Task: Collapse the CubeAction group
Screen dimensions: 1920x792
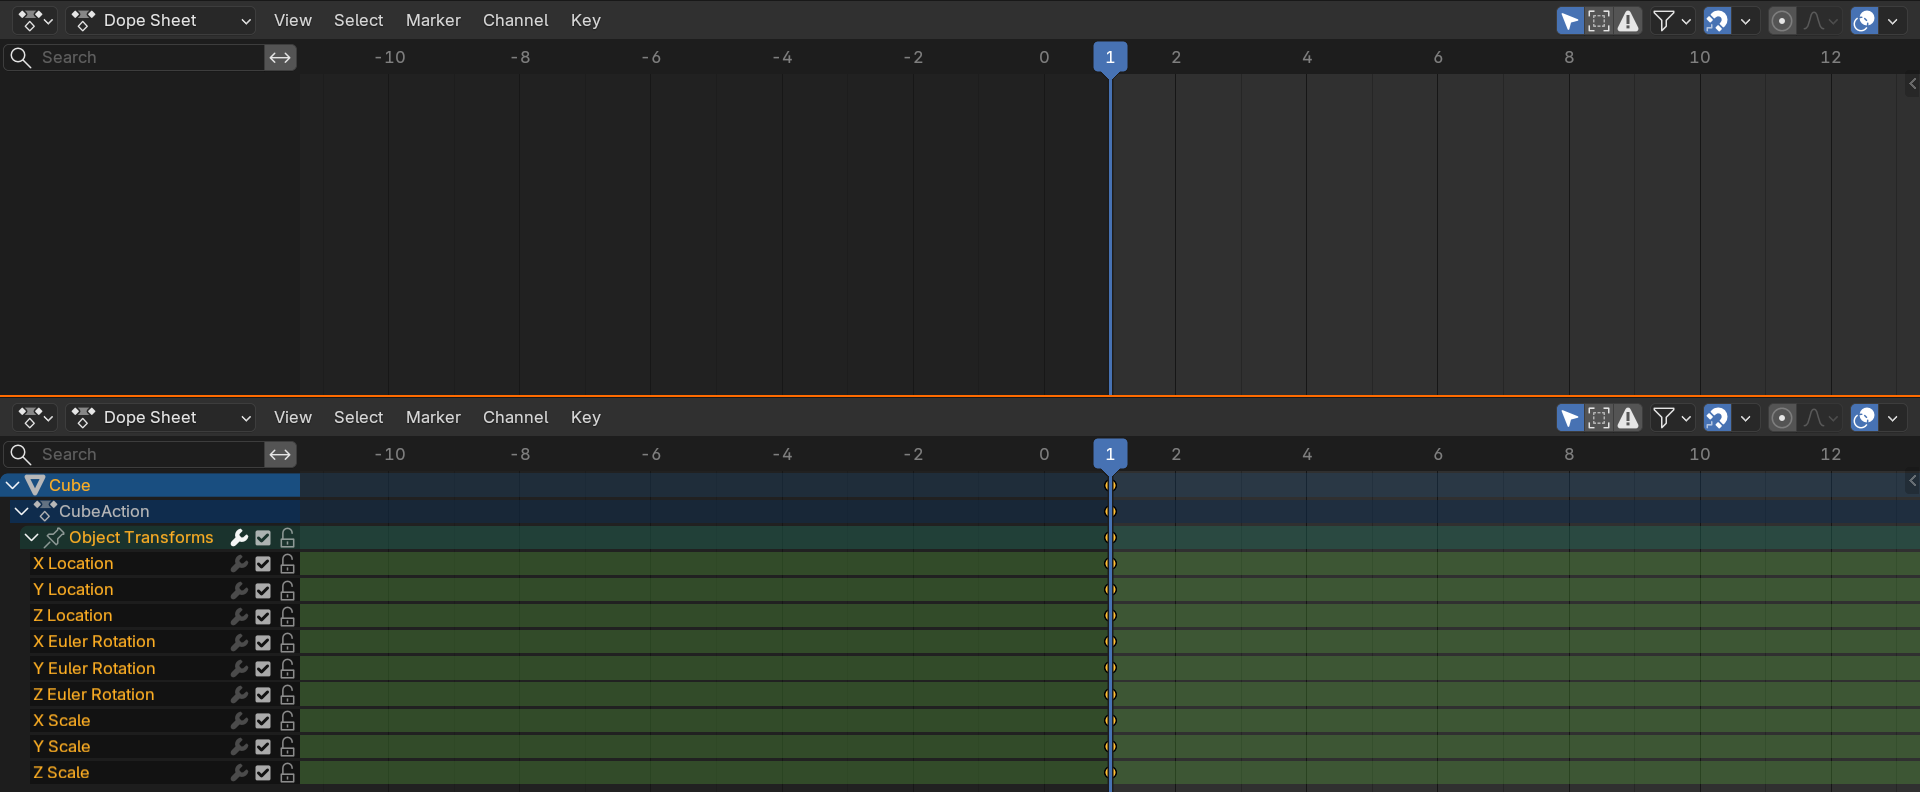Action: [22, 511]
